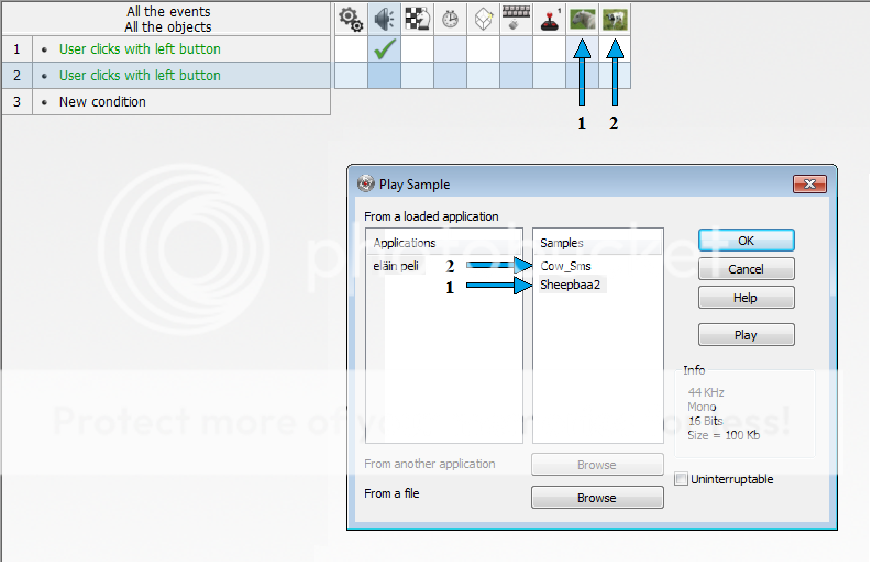
Task: Click the sheep object icon
Action: (581, 18)
